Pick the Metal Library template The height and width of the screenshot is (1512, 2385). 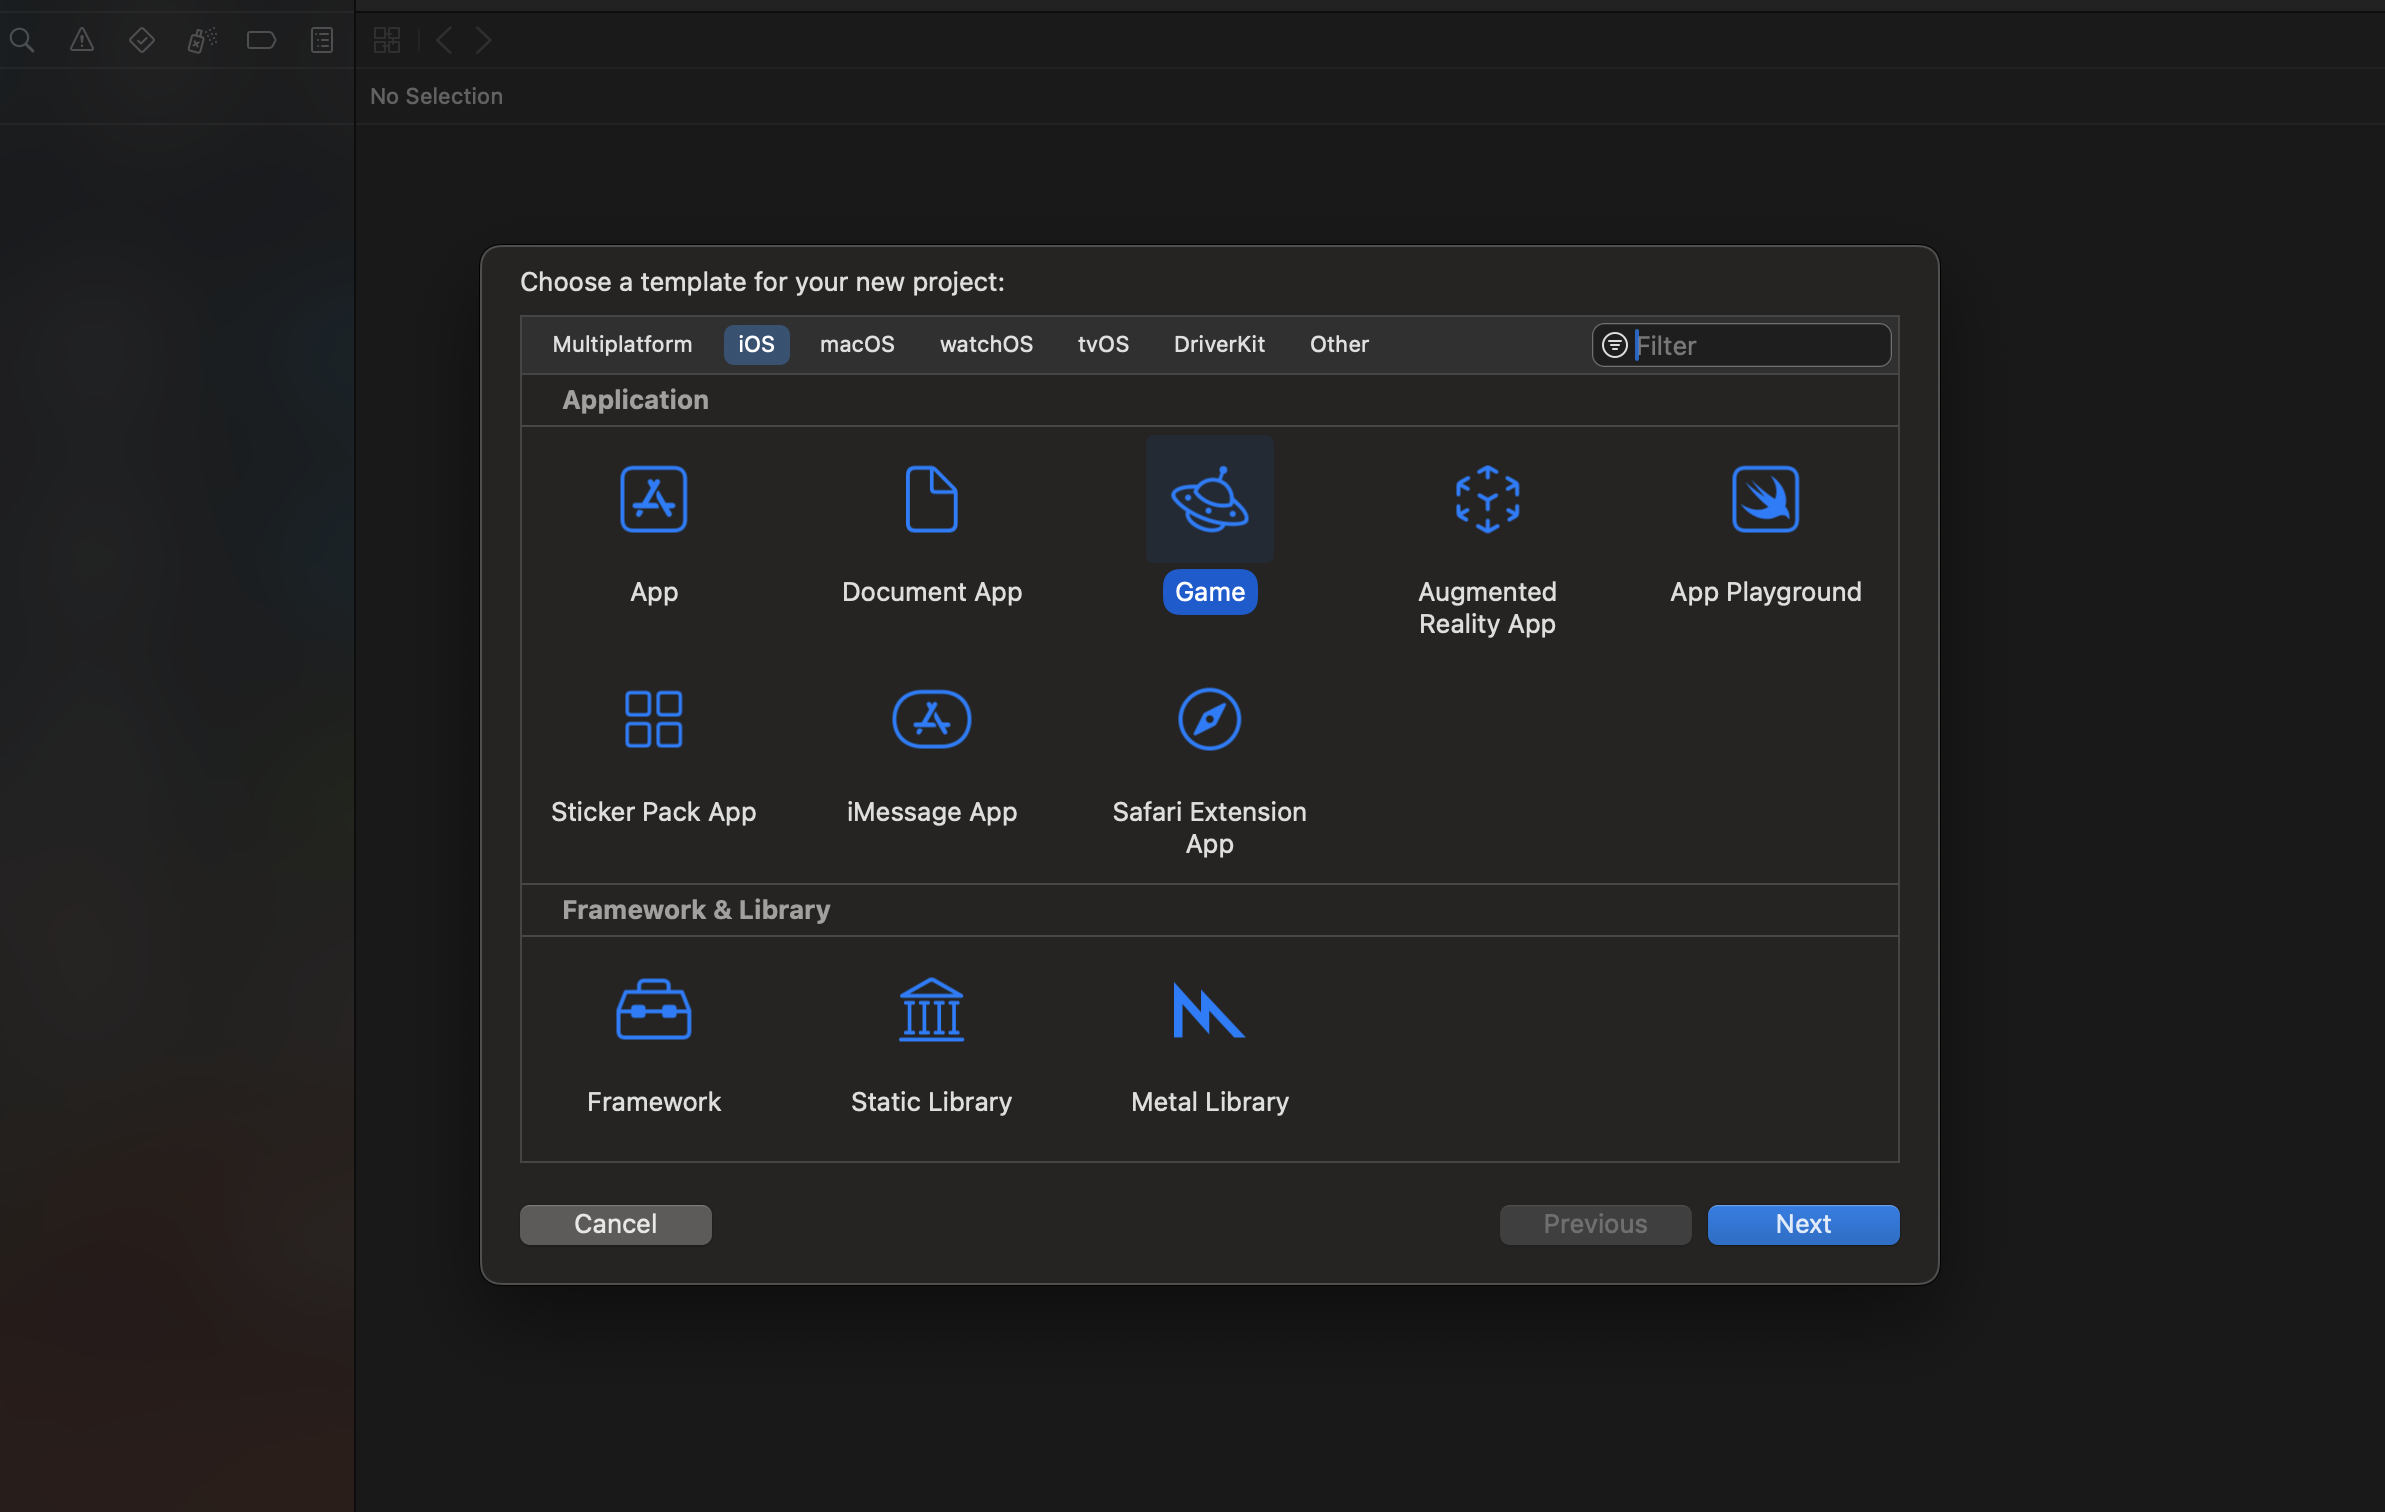pos(1209,1010)
